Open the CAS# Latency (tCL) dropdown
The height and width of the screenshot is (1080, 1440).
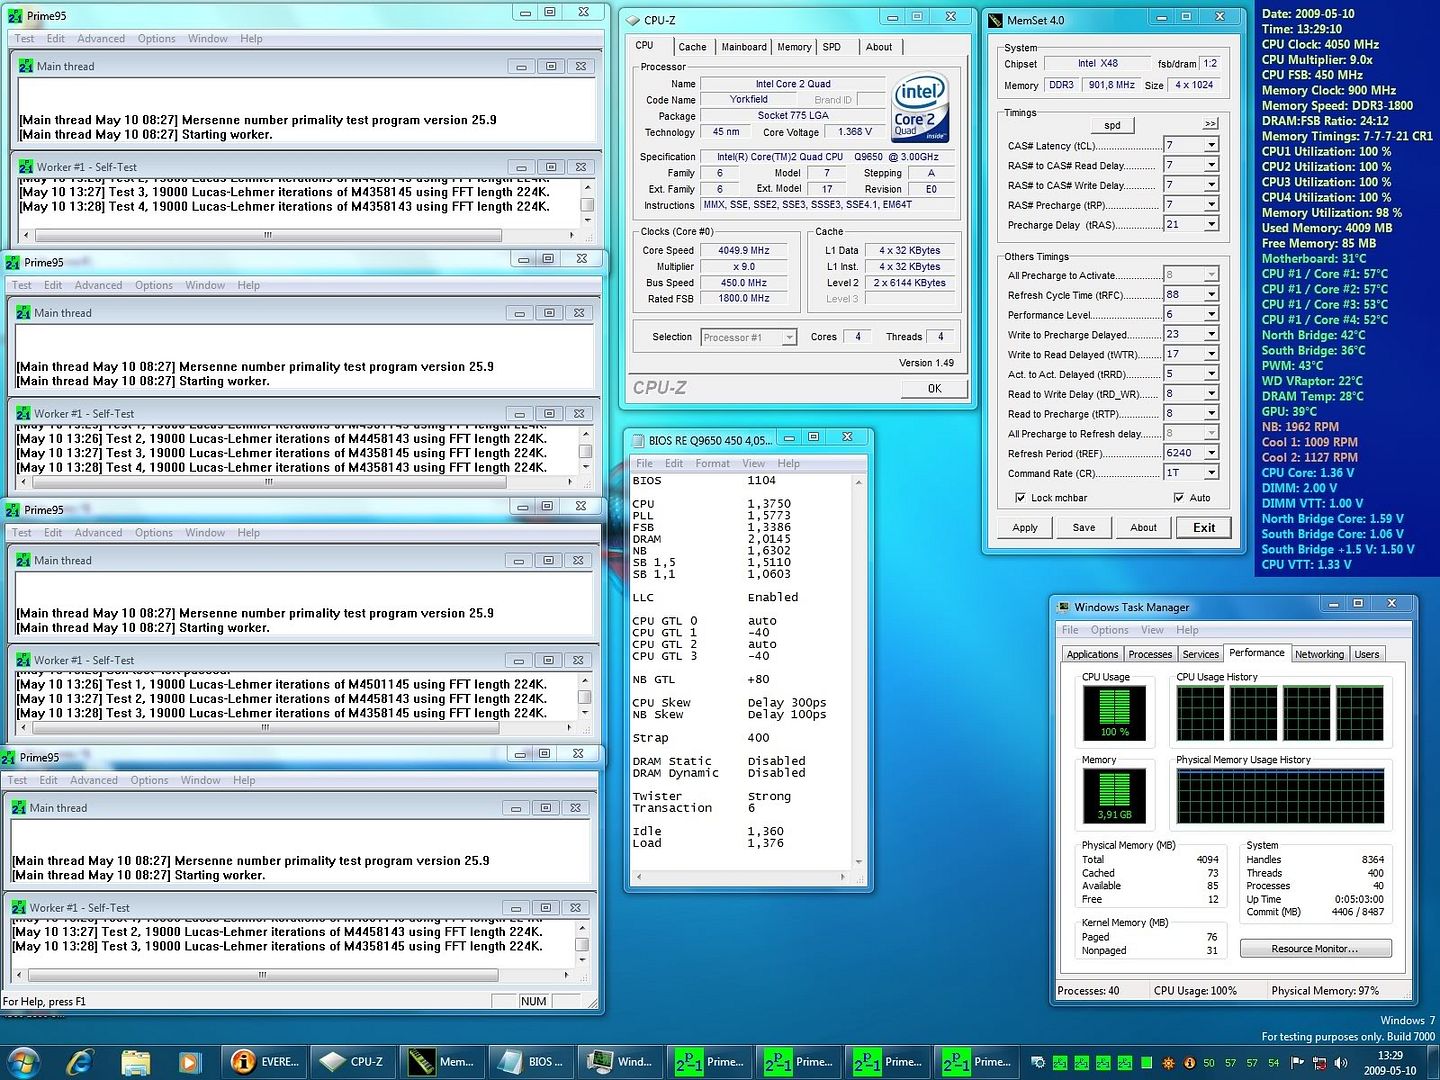point(1211,145)
